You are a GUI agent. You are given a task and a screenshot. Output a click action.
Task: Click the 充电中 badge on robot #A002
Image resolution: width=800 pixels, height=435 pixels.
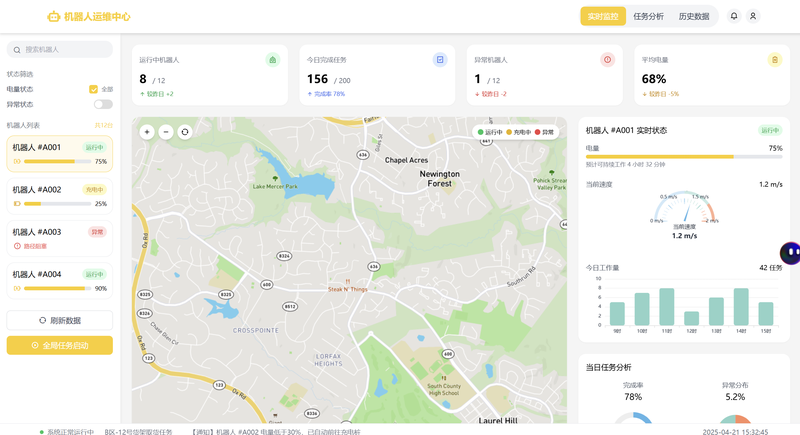pyautogui.click(x=94, y=190)
